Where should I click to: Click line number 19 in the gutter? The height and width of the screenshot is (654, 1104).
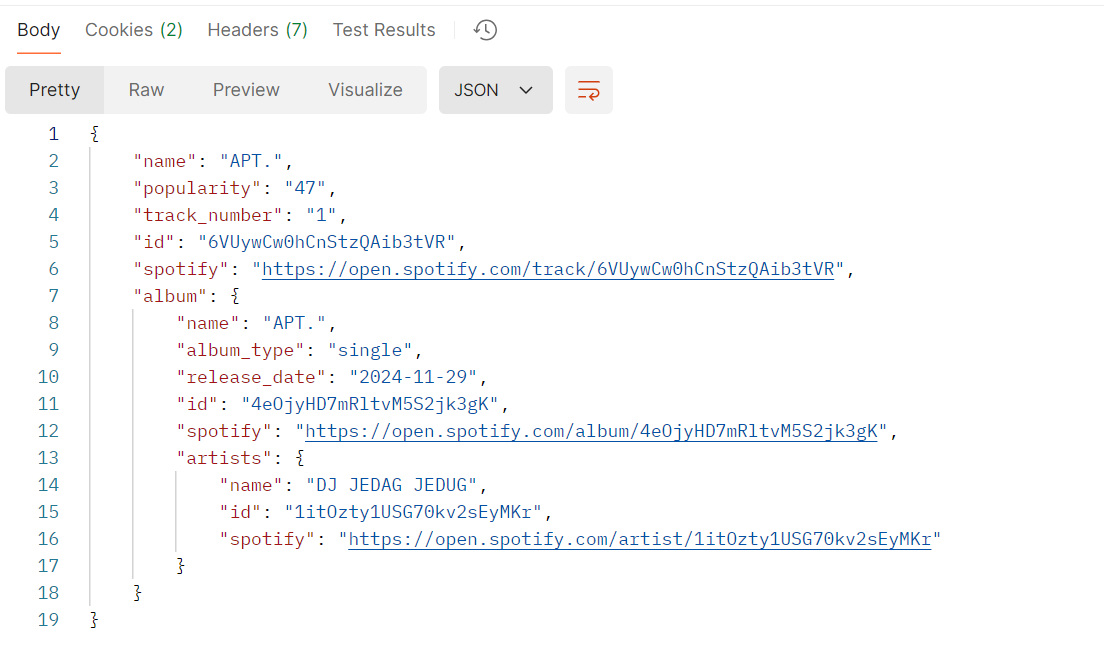48,620
